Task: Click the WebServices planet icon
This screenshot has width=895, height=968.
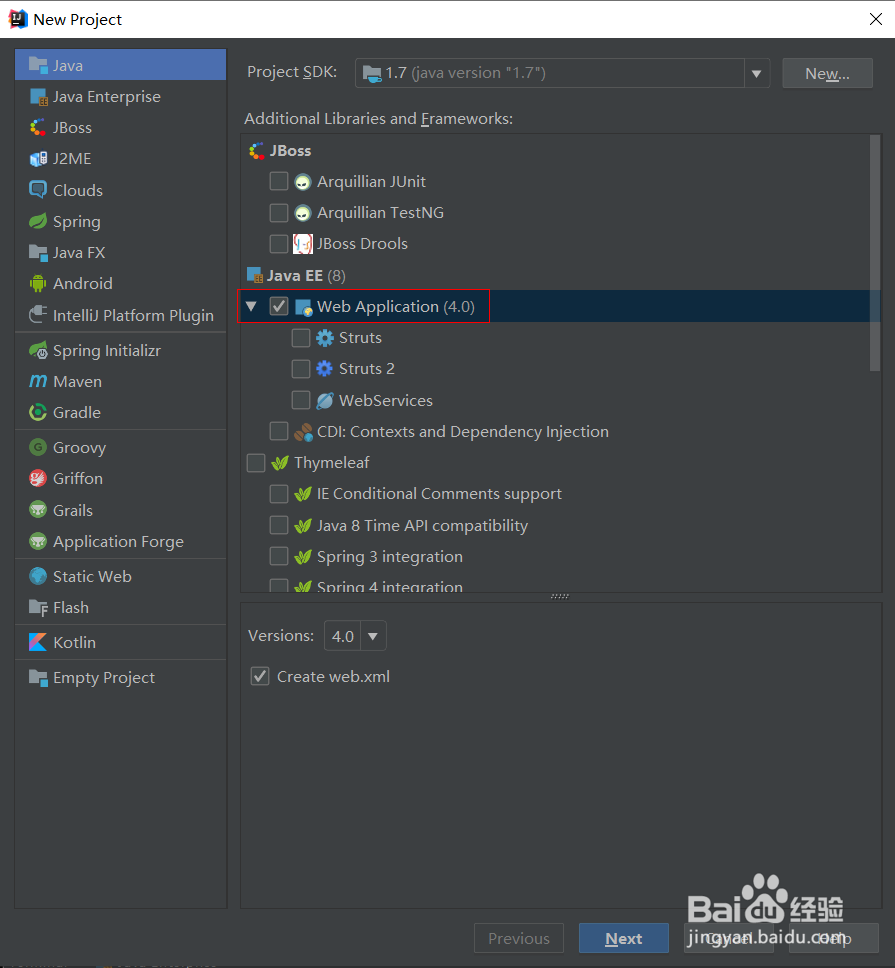Action: (x=325, y=401)
